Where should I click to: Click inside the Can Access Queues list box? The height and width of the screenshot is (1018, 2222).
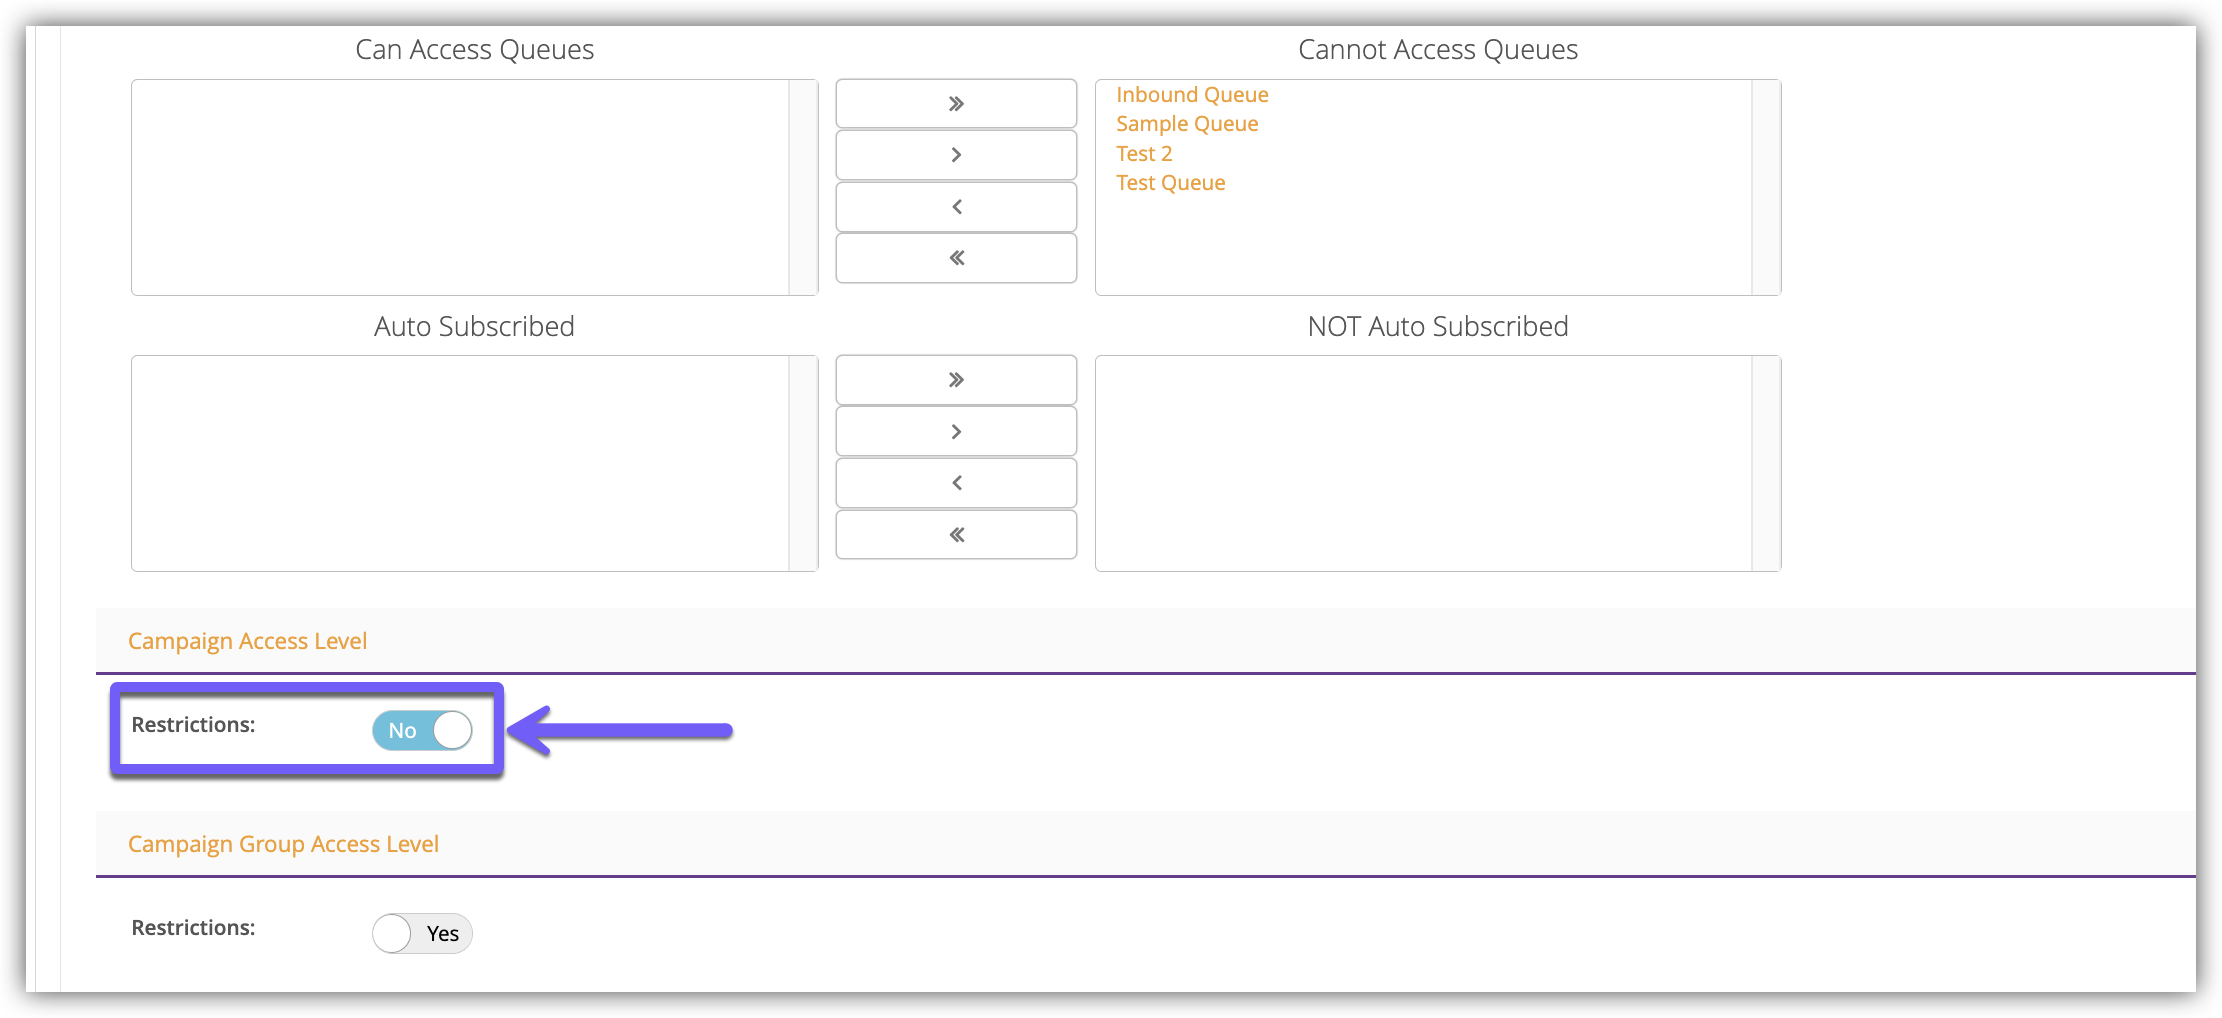pos(460,187)
